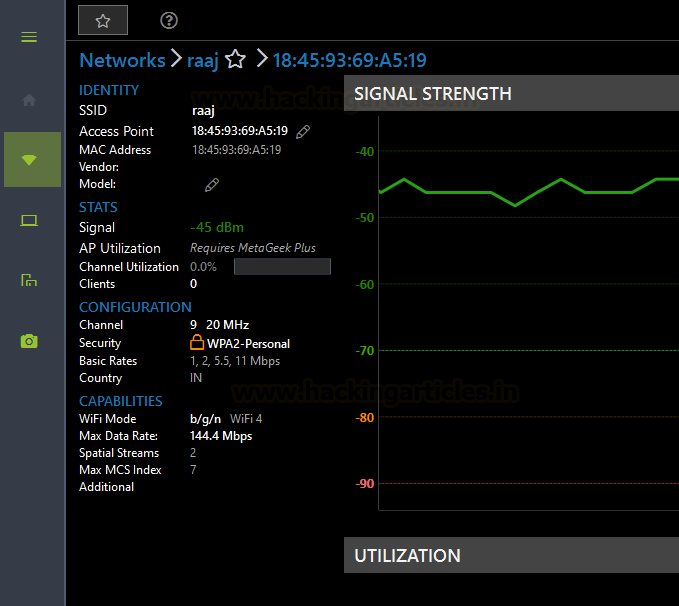The height and width of the screenshot is (606, 679).
Task: Navigate to Networks breadcrumb
Action: pyautogui.click(x=123, y=60)
